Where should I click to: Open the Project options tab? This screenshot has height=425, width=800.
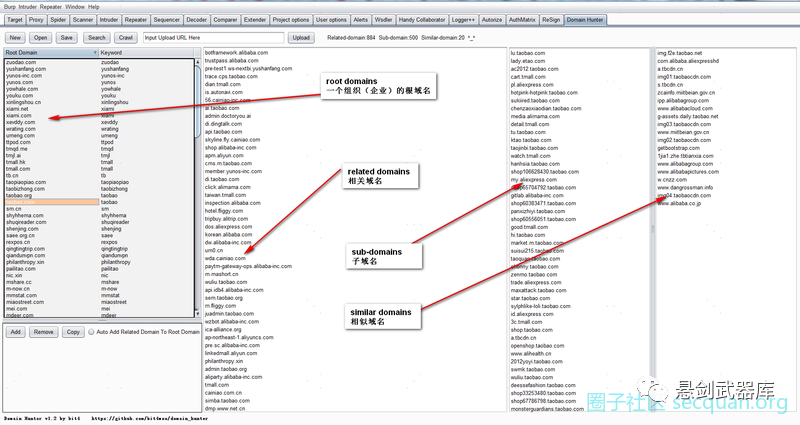[291, 20]
